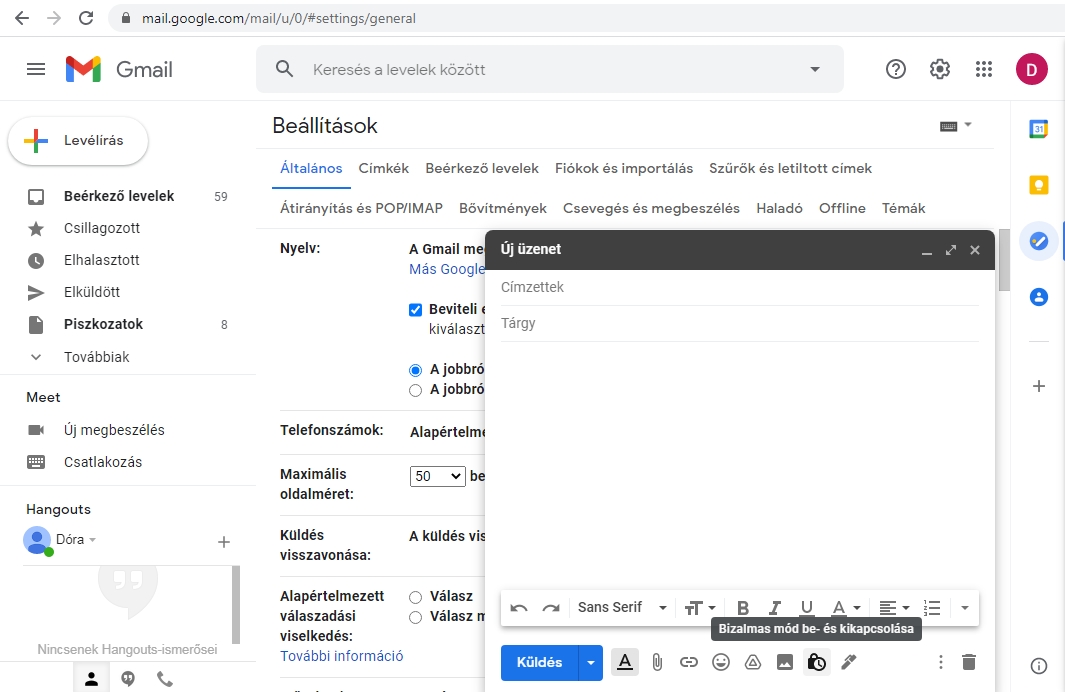Open the maximum page size dropdown showing 50

pyautogui.click(x=438, y=477)
